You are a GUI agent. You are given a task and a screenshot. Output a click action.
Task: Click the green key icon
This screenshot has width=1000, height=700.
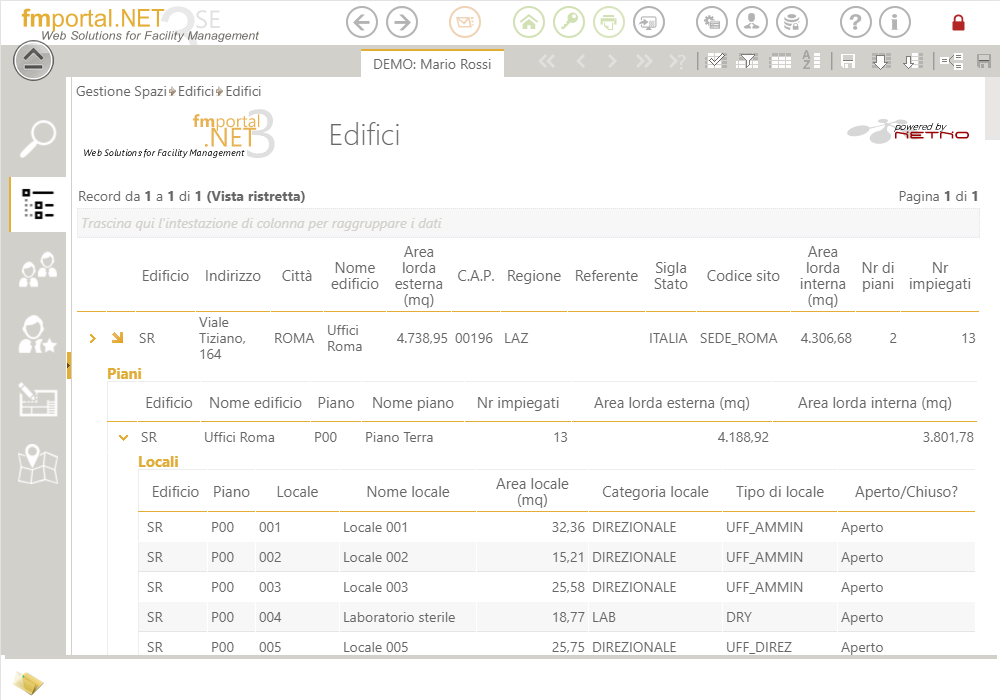click(568, 22)
